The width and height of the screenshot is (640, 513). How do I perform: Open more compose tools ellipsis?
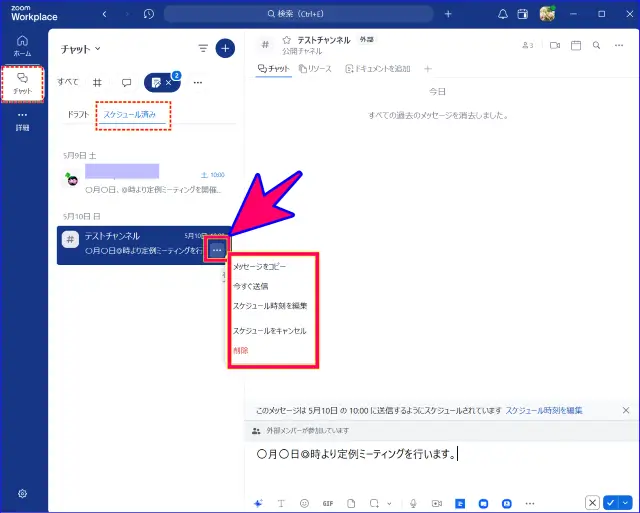pyautogui.click(x=530, y=504)
